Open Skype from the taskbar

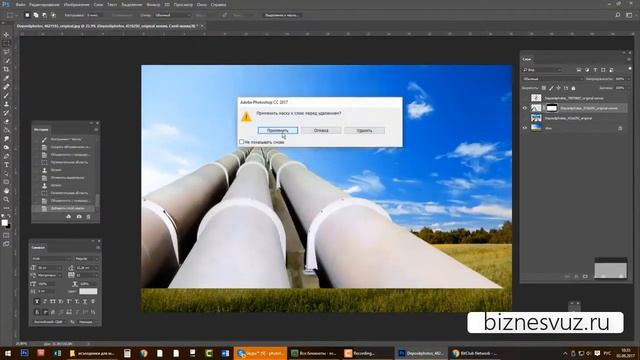[260, 353]
